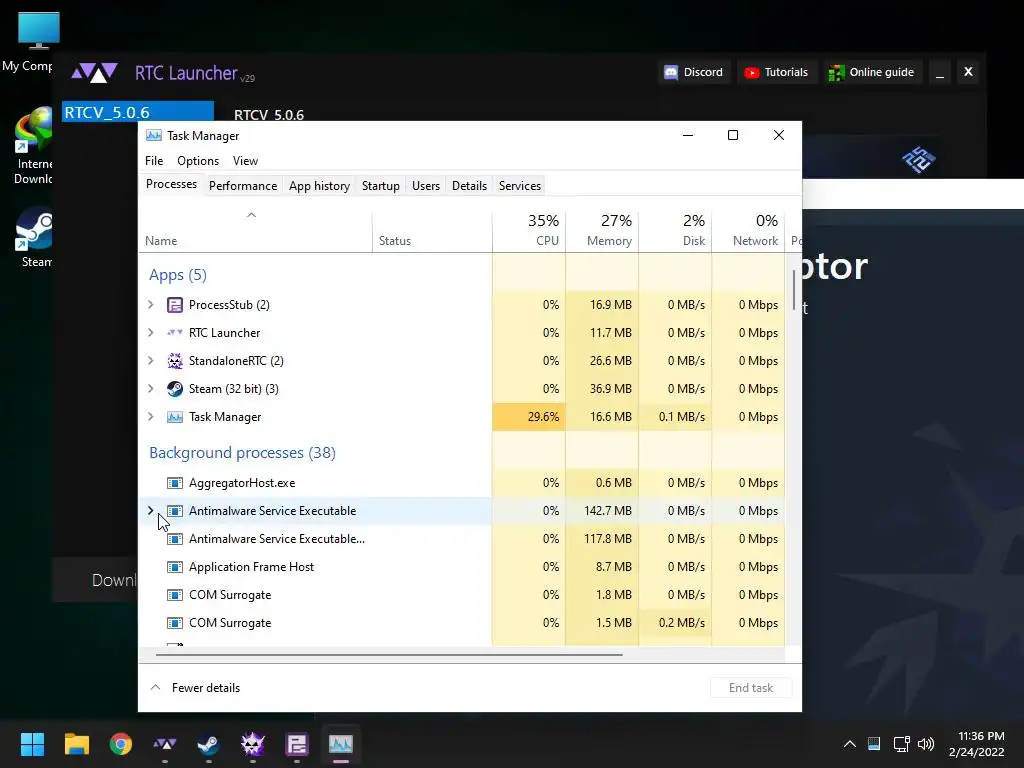Screen dimensions: 1024x768
Task: Expand the StandaloneRTC (2) process group
Action: [x=151, y=360]
